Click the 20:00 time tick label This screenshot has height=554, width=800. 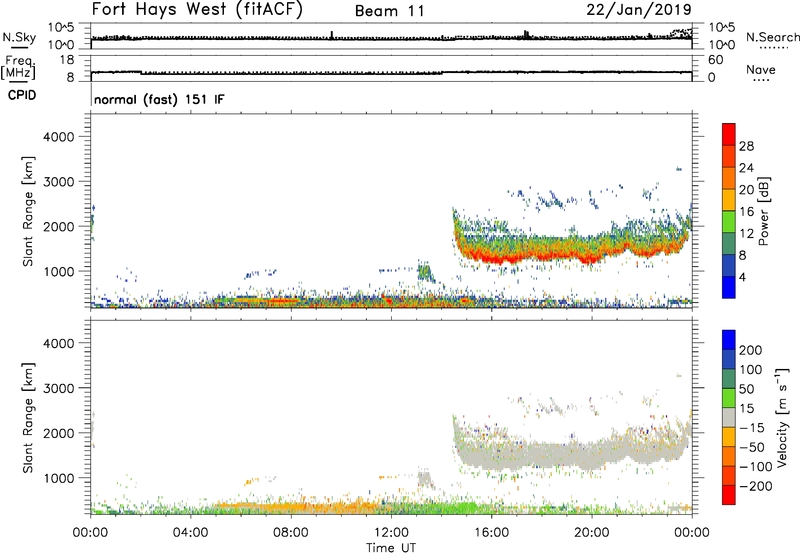click(591, 533)
